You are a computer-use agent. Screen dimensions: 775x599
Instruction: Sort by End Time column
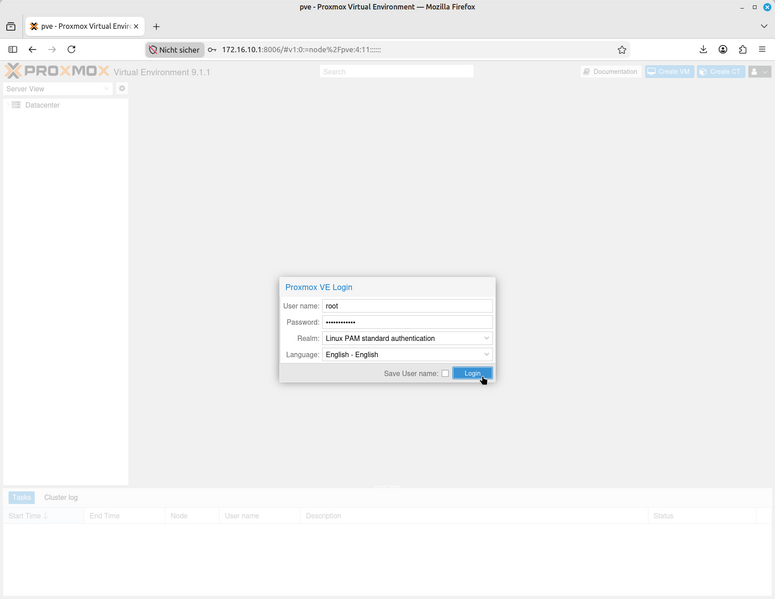click(x=125, y=515)
